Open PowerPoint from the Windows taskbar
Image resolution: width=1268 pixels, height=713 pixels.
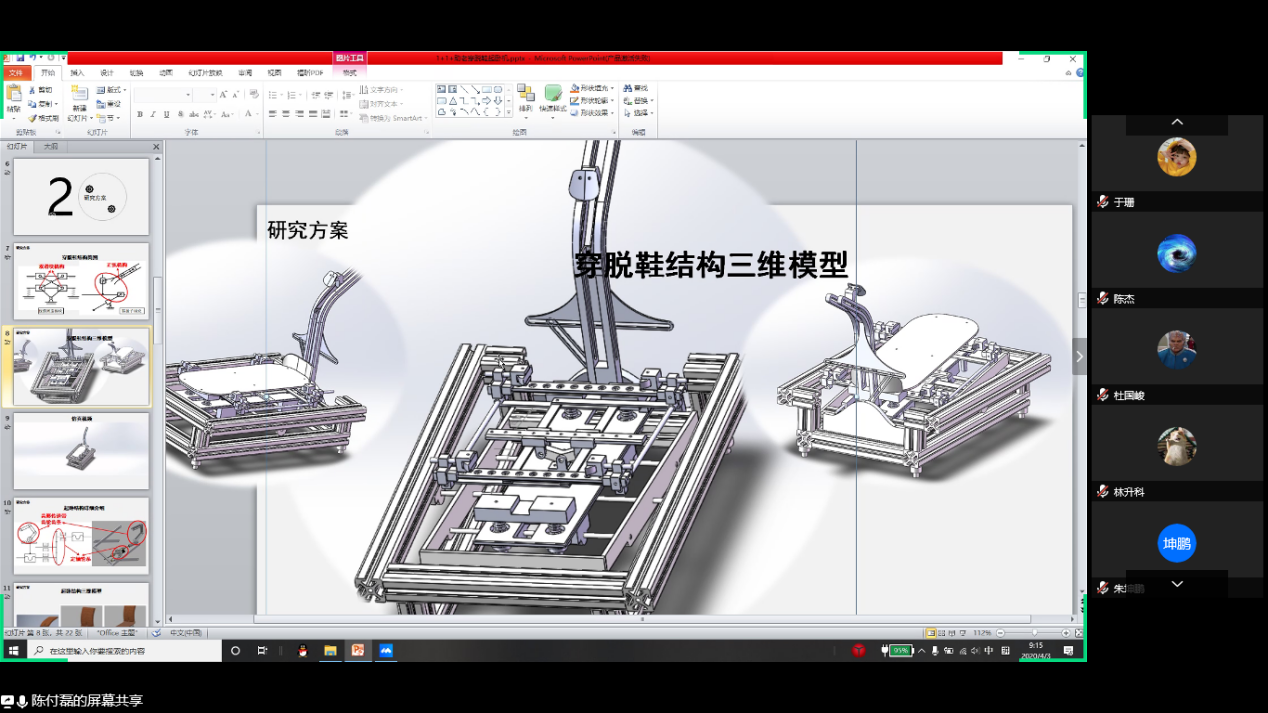(x=358, y=650)
